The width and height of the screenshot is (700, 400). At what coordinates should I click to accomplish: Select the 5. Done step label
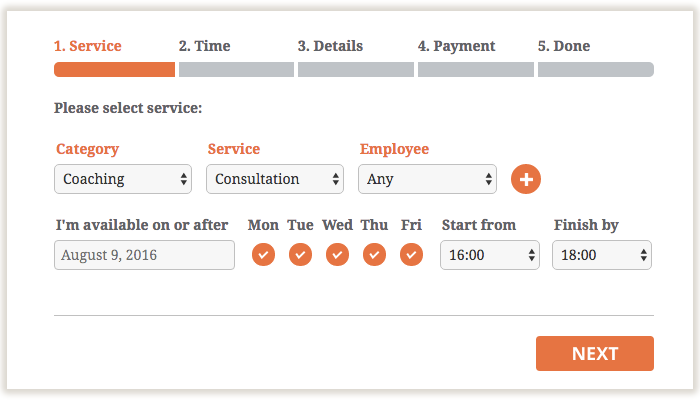[x=564, y=46]
